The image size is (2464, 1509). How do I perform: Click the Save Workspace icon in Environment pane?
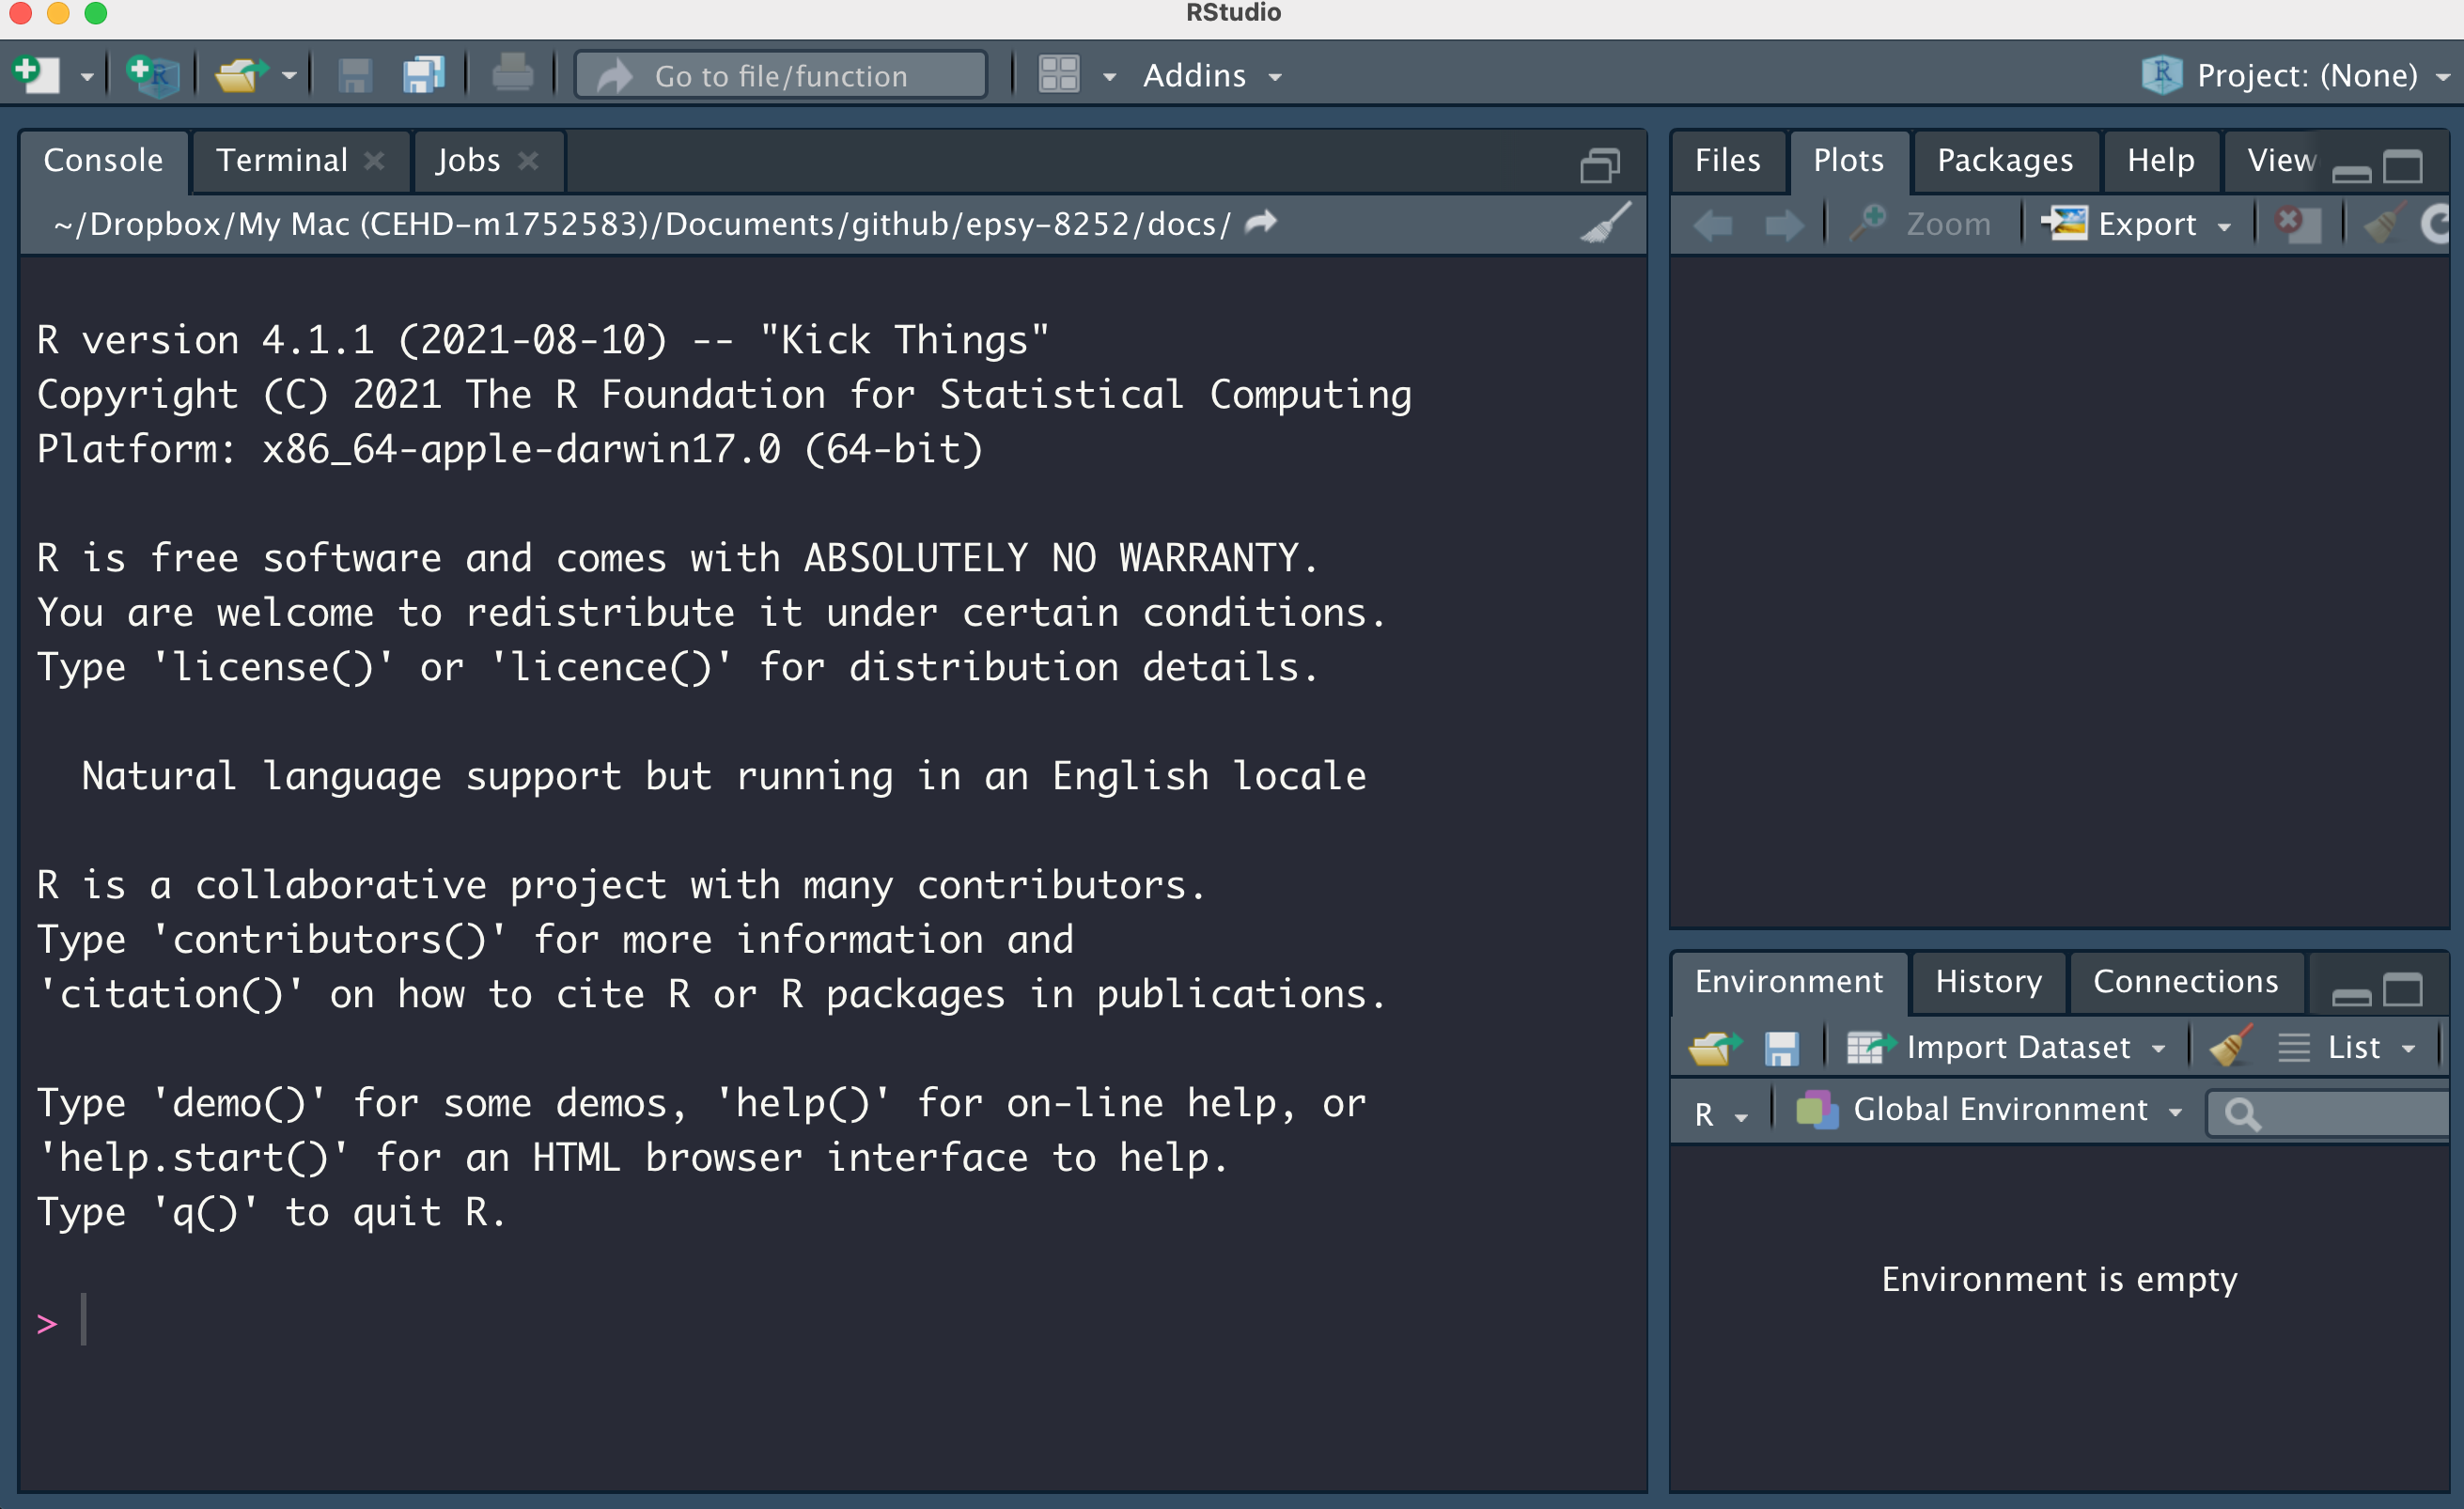(1781, 1047)
